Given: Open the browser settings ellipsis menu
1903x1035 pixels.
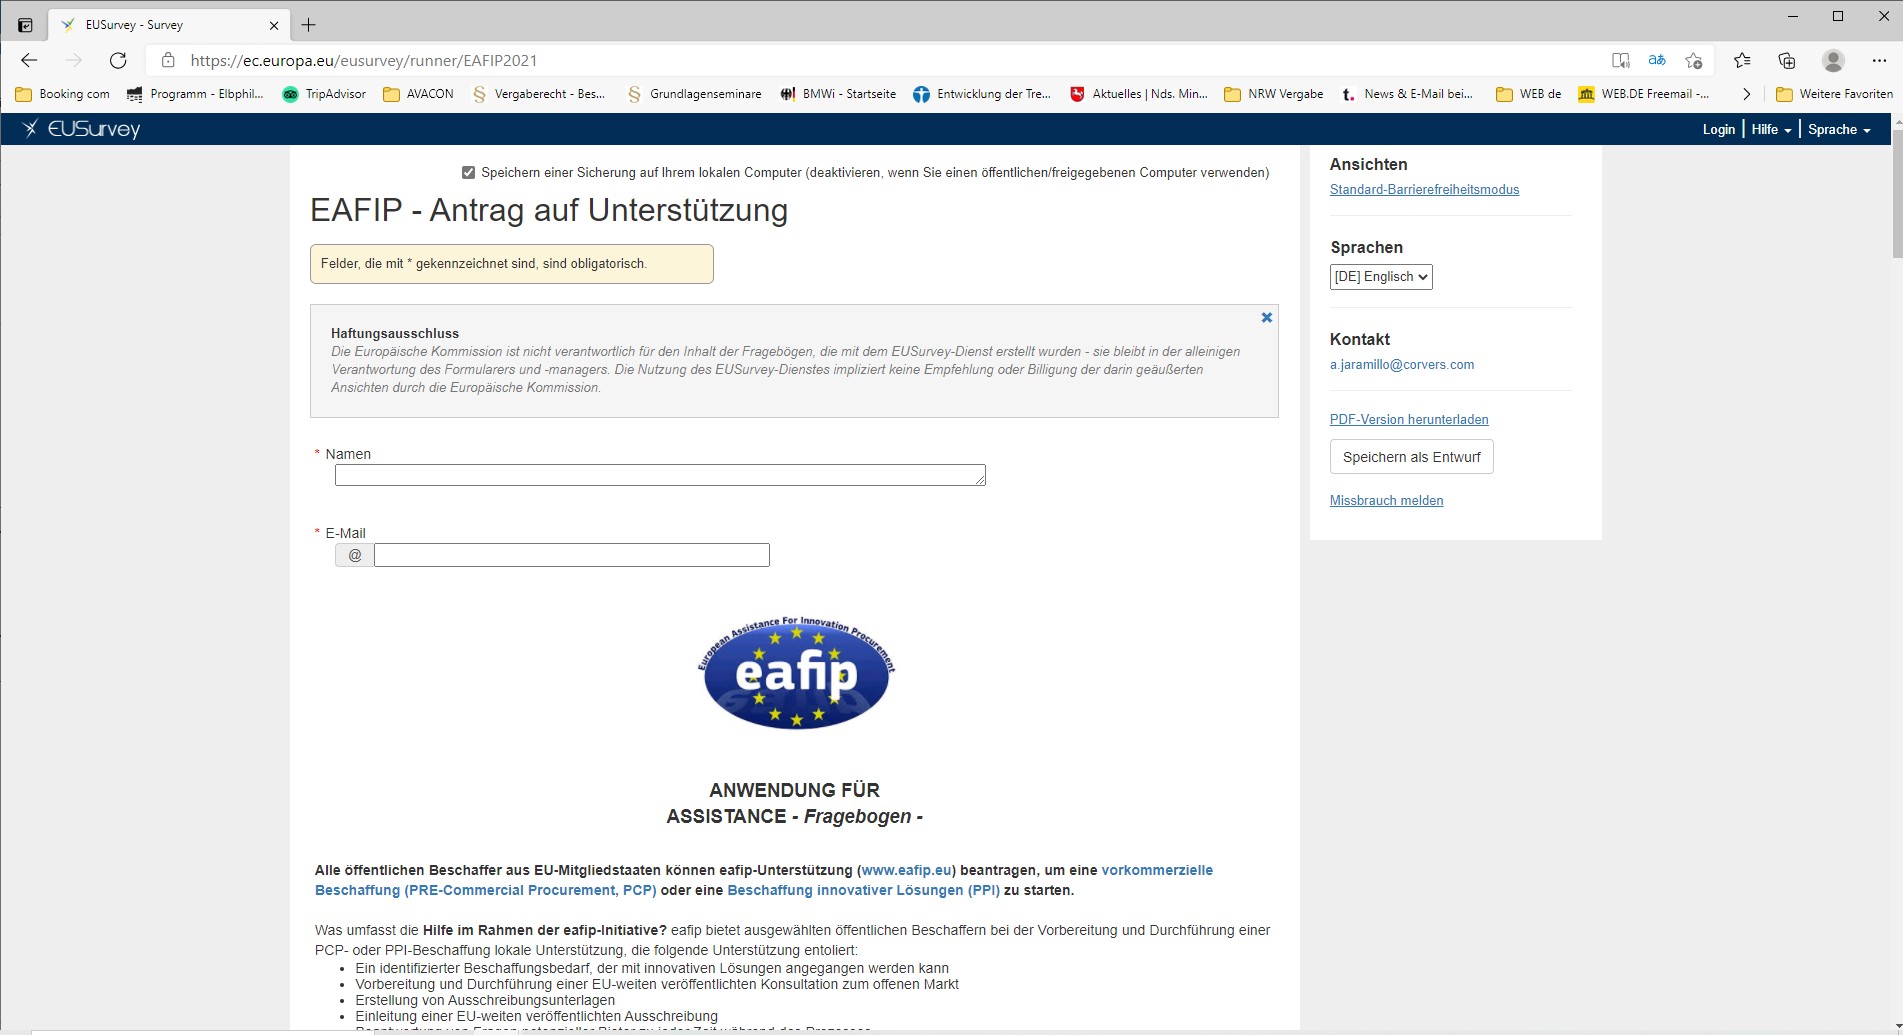Looking at the screenshot, I should (1878, 60).
